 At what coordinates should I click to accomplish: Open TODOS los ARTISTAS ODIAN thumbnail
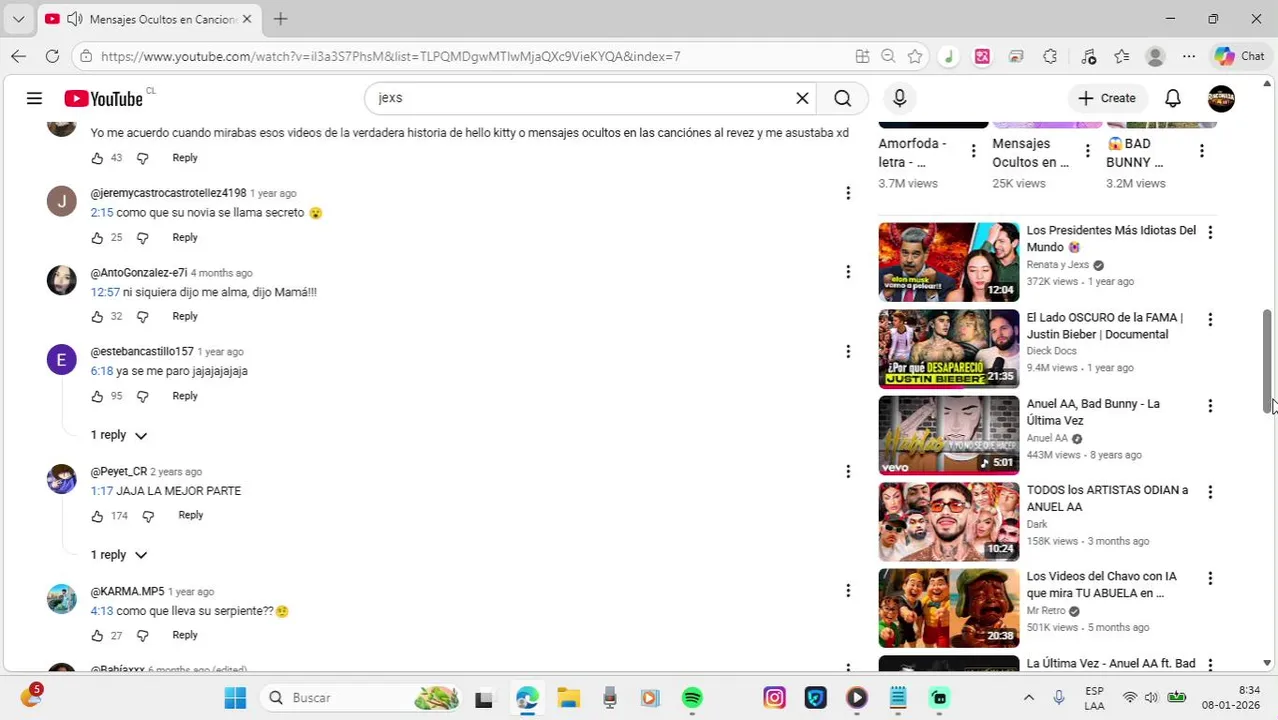(x=949, y=522)
